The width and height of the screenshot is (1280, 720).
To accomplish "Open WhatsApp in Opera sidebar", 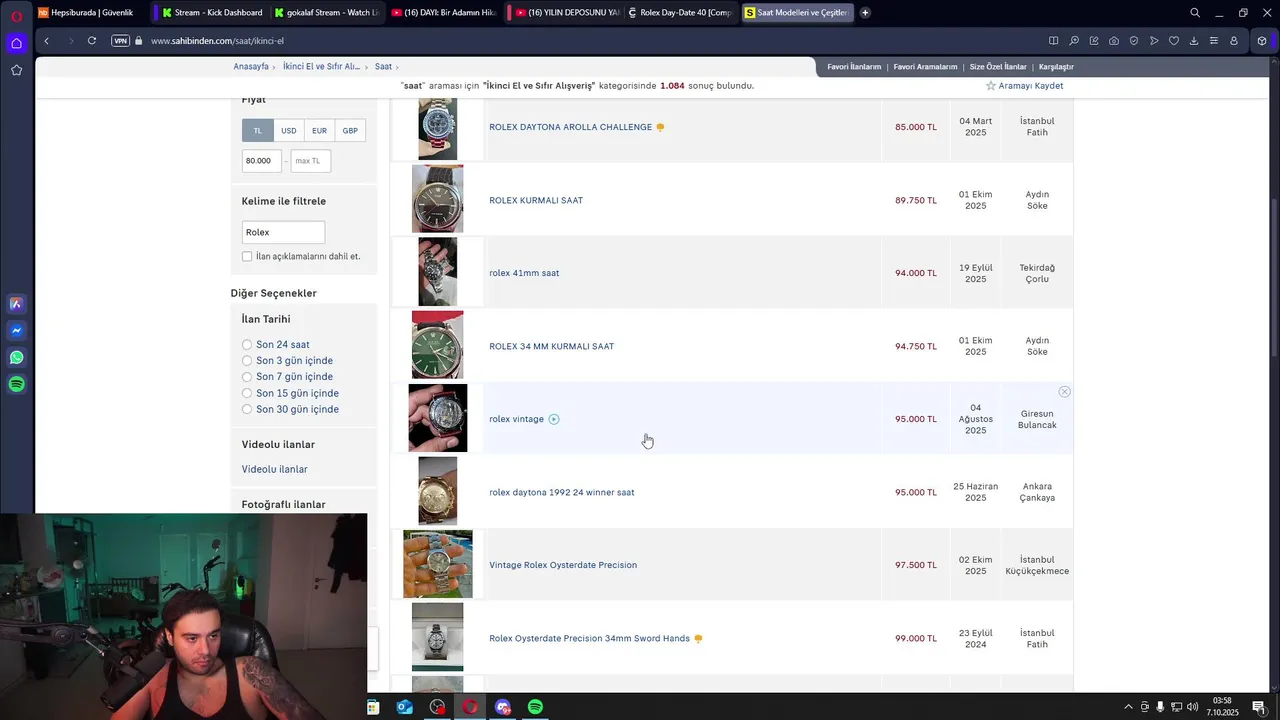I will [16, 357].
